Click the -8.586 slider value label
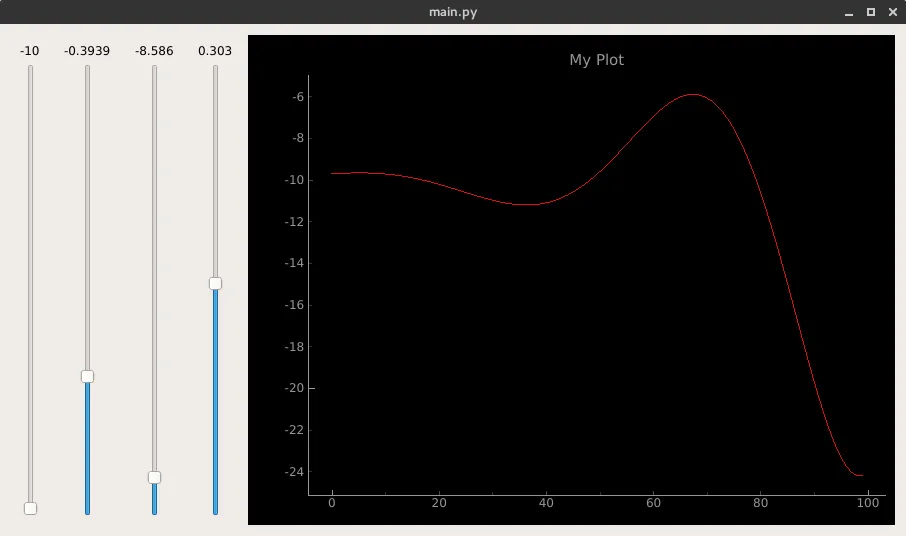 [x=154, y=51]
